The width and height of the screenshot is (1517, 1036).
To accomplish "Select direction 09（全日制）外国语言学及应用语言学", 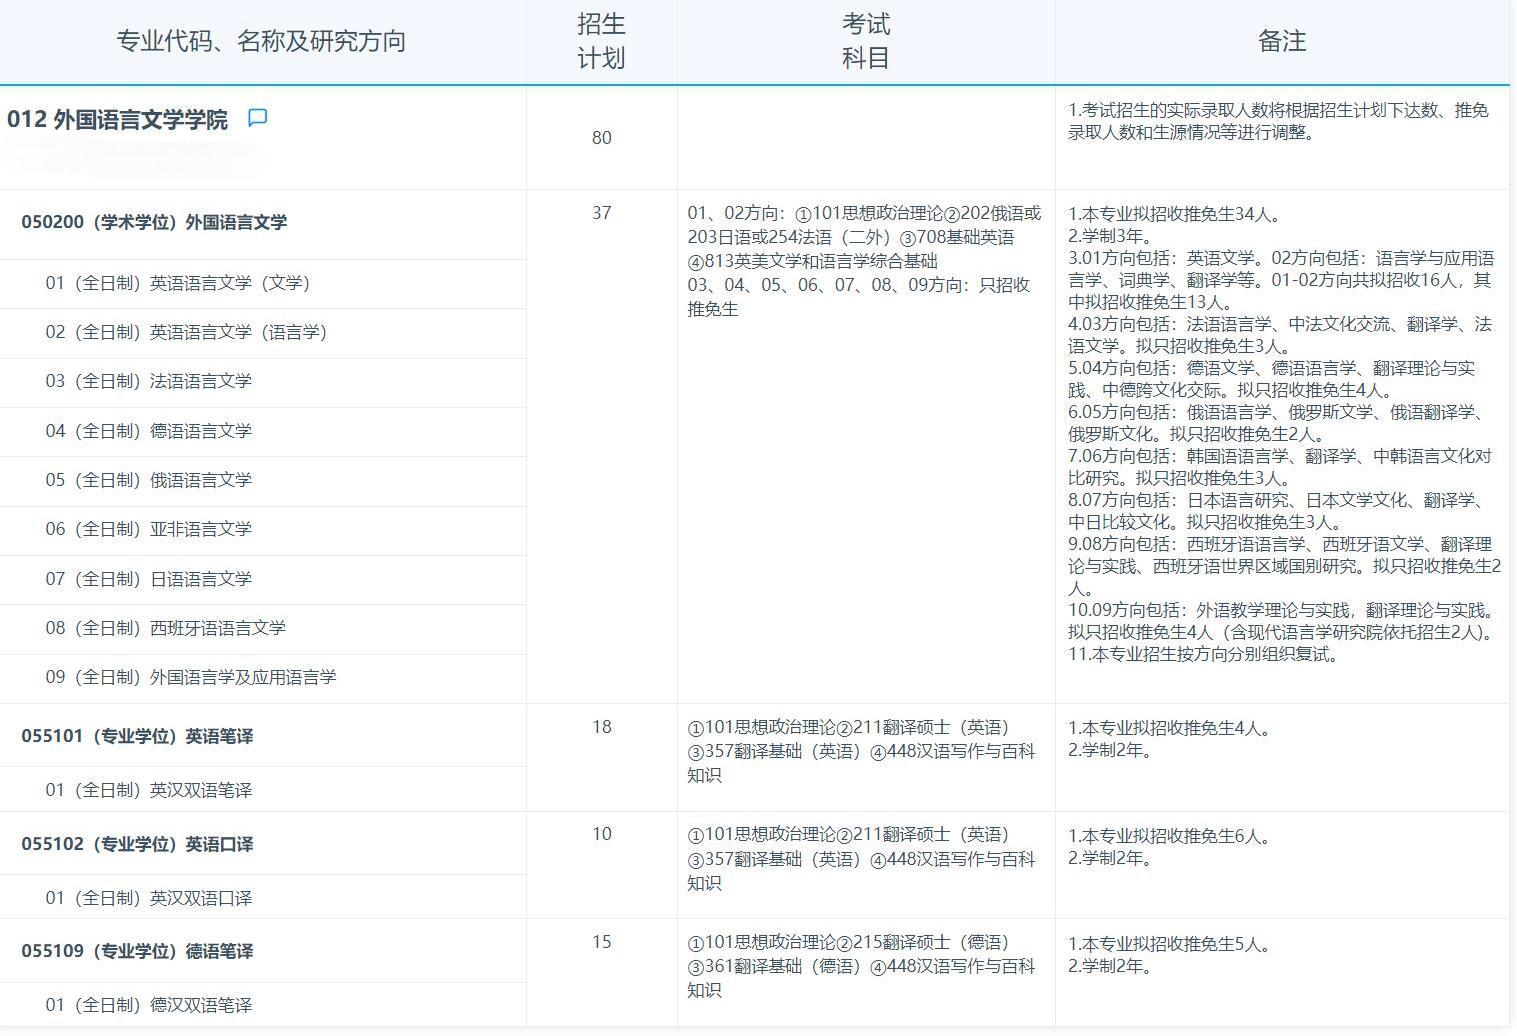I will click(189, 678).
